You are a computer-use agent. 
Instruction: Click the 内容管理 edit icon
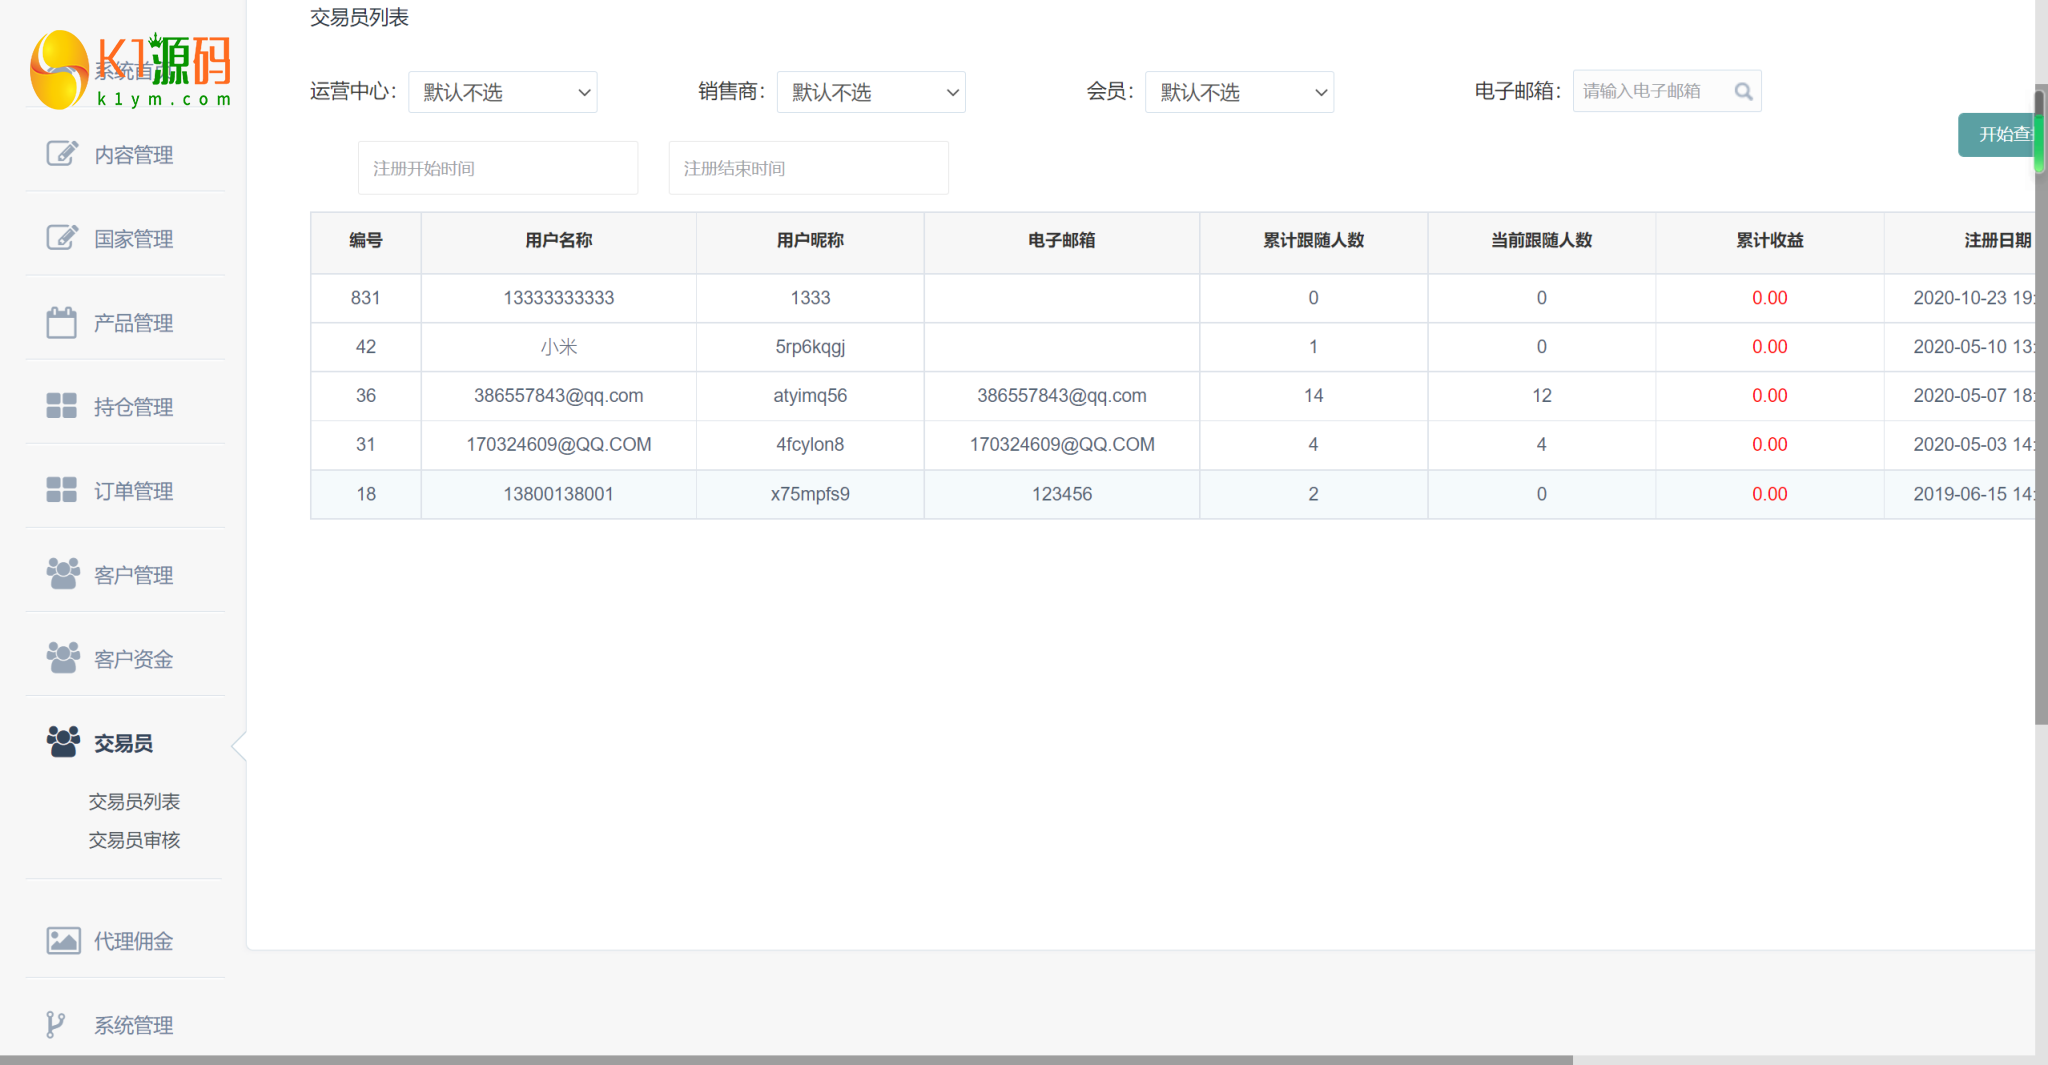pos(62,154)
